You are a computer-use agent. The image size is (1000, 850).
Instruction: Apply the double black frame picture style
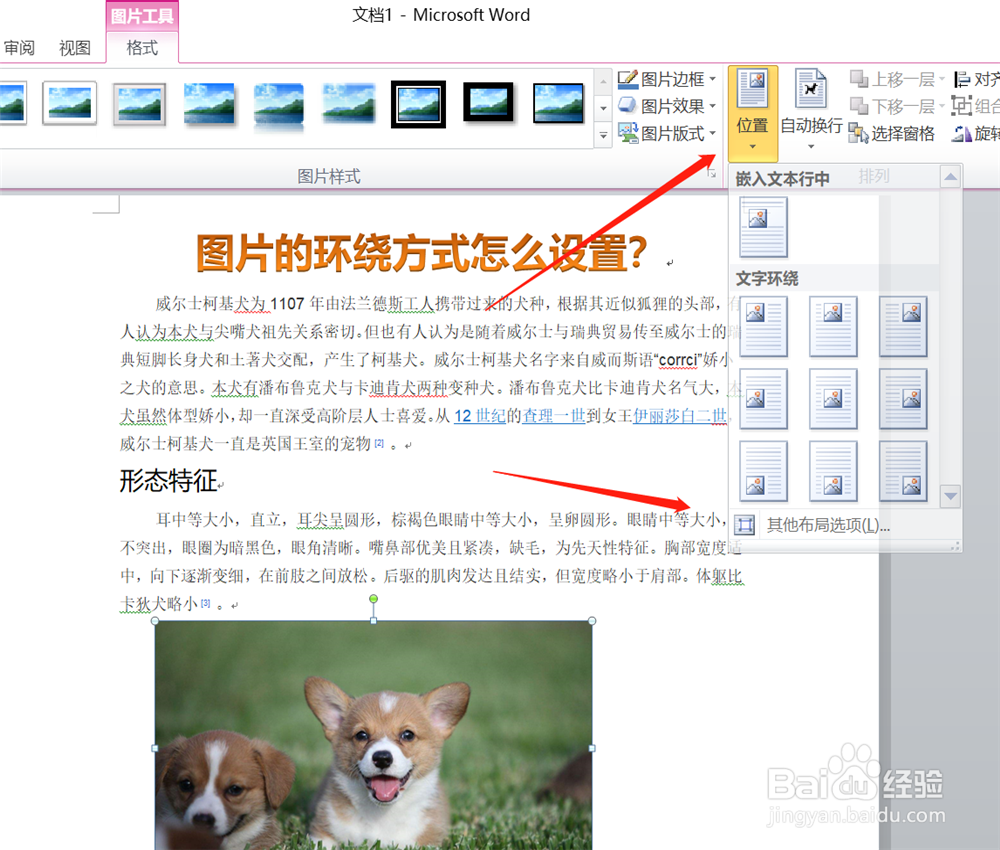(x=418, y=104)
